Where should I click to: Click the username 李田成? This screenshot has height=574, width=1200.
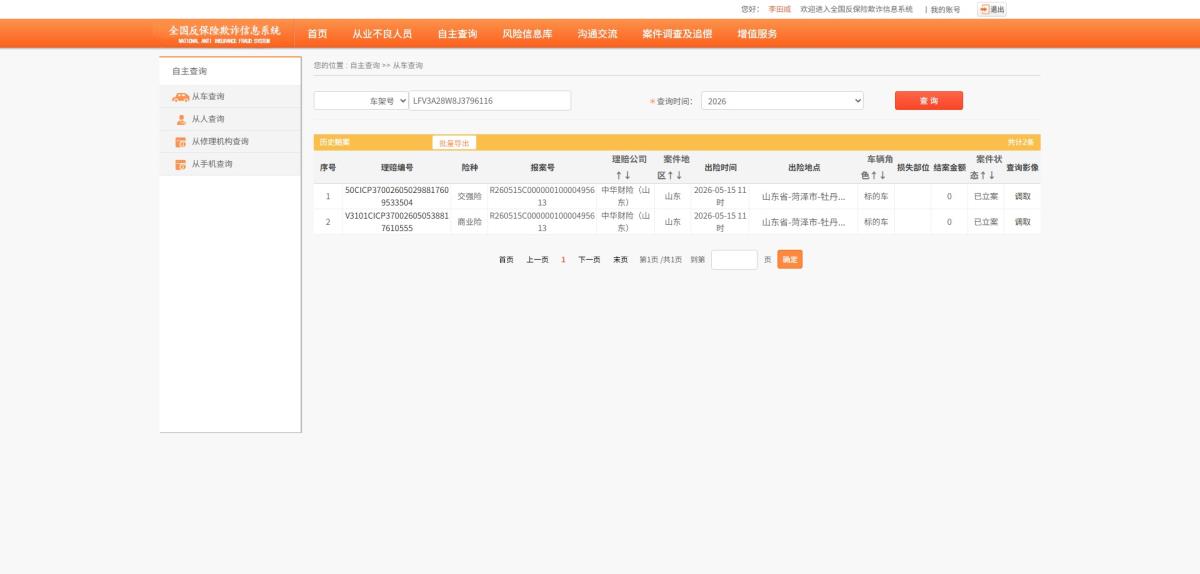coord(779,9)
